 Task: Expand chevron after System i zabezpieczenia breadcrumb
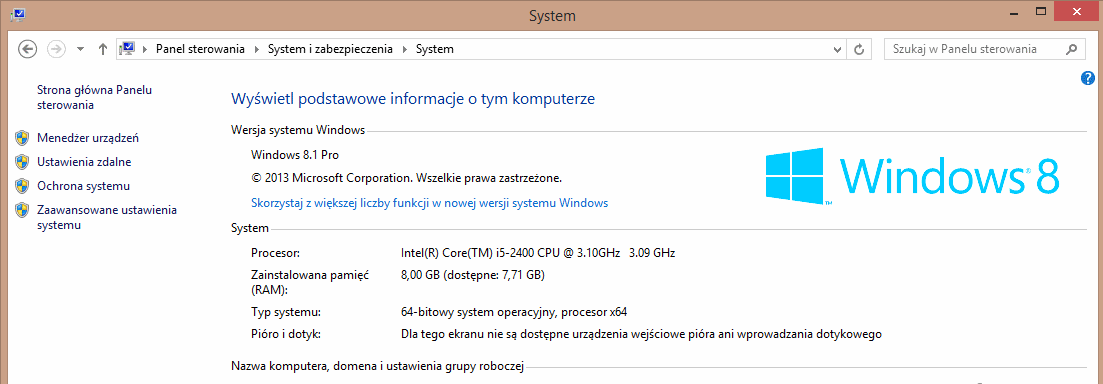click(404, 49)
